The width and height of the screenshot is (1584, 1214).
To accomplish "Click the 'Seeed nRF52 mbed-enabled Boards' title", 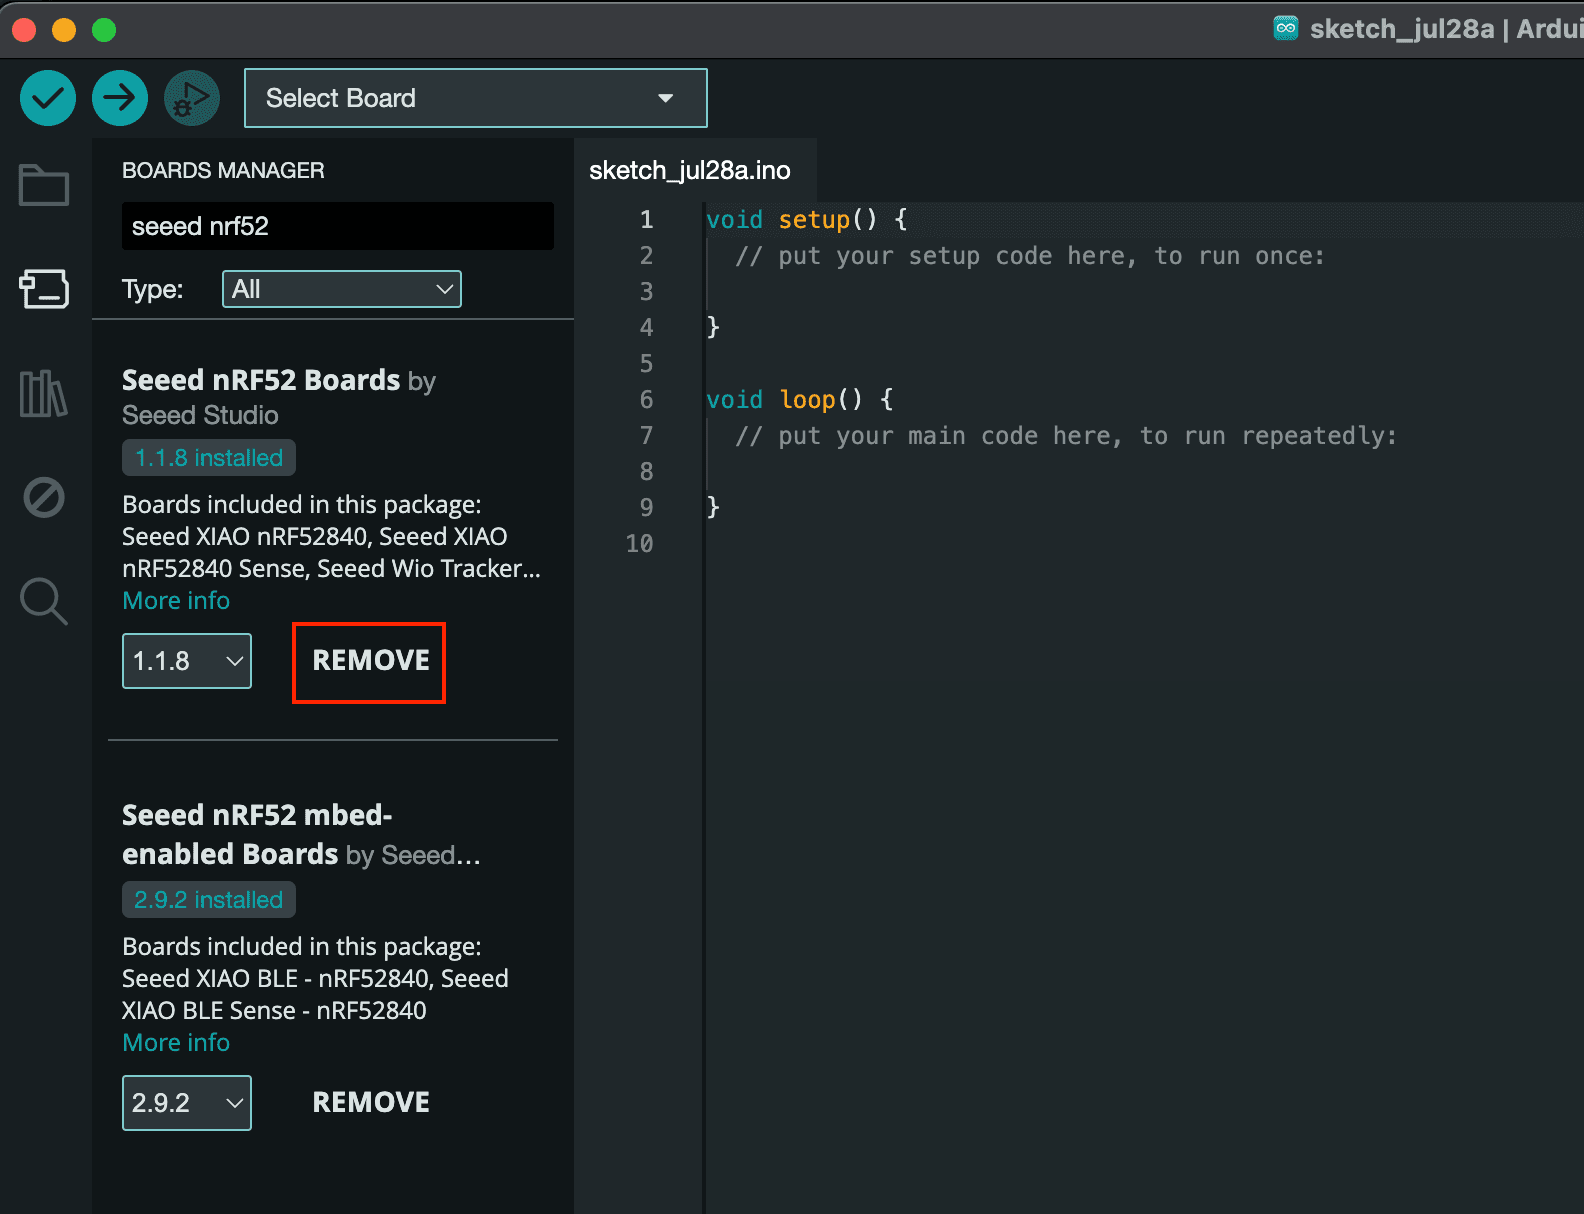I will tap(257, 834).
